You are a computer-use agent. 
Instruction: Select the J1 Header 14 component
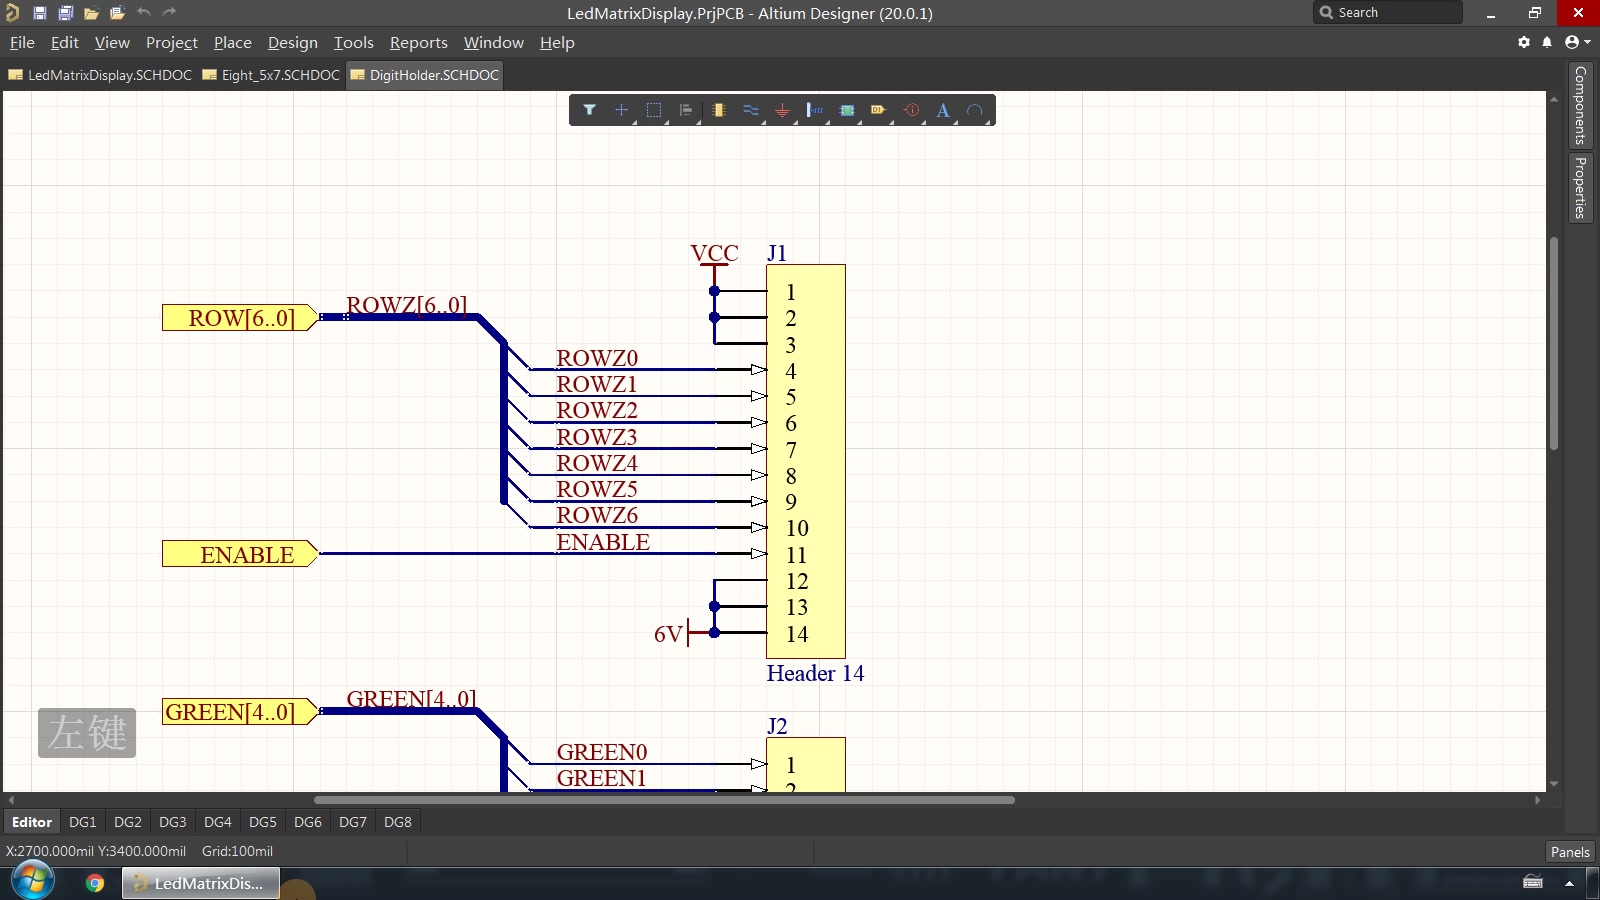(x=806, y=461)
